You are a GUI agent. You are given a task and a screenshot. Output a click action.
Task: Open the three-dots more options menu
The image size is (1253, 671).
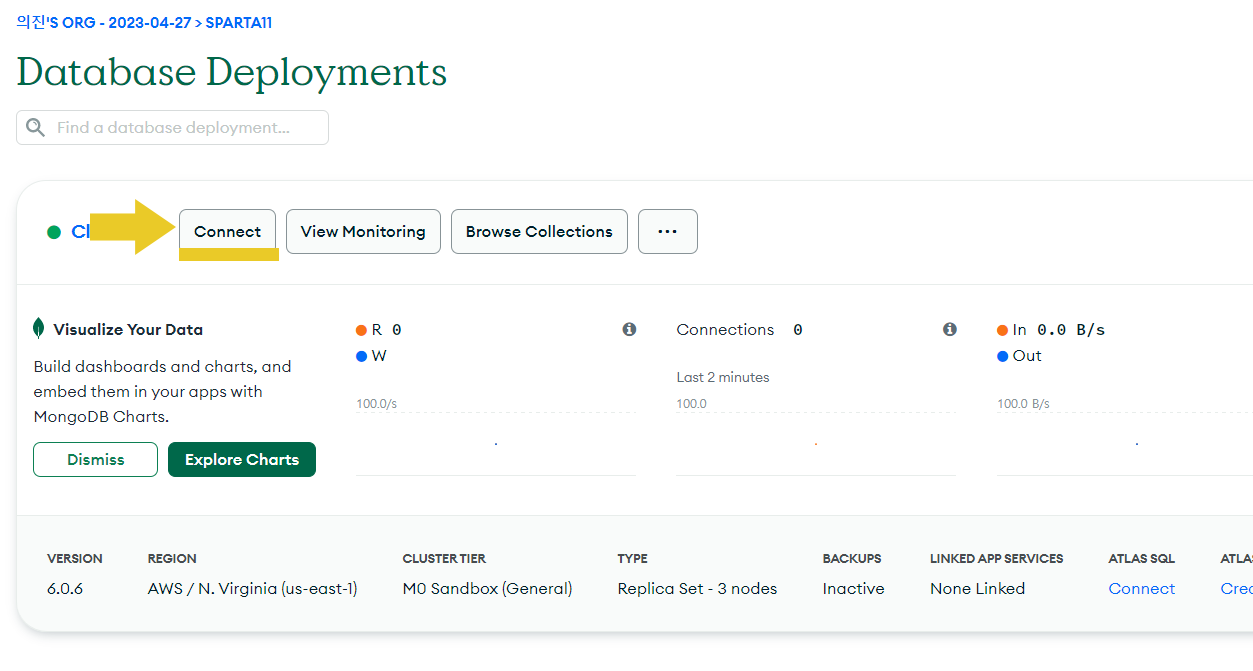coord(668,231)
